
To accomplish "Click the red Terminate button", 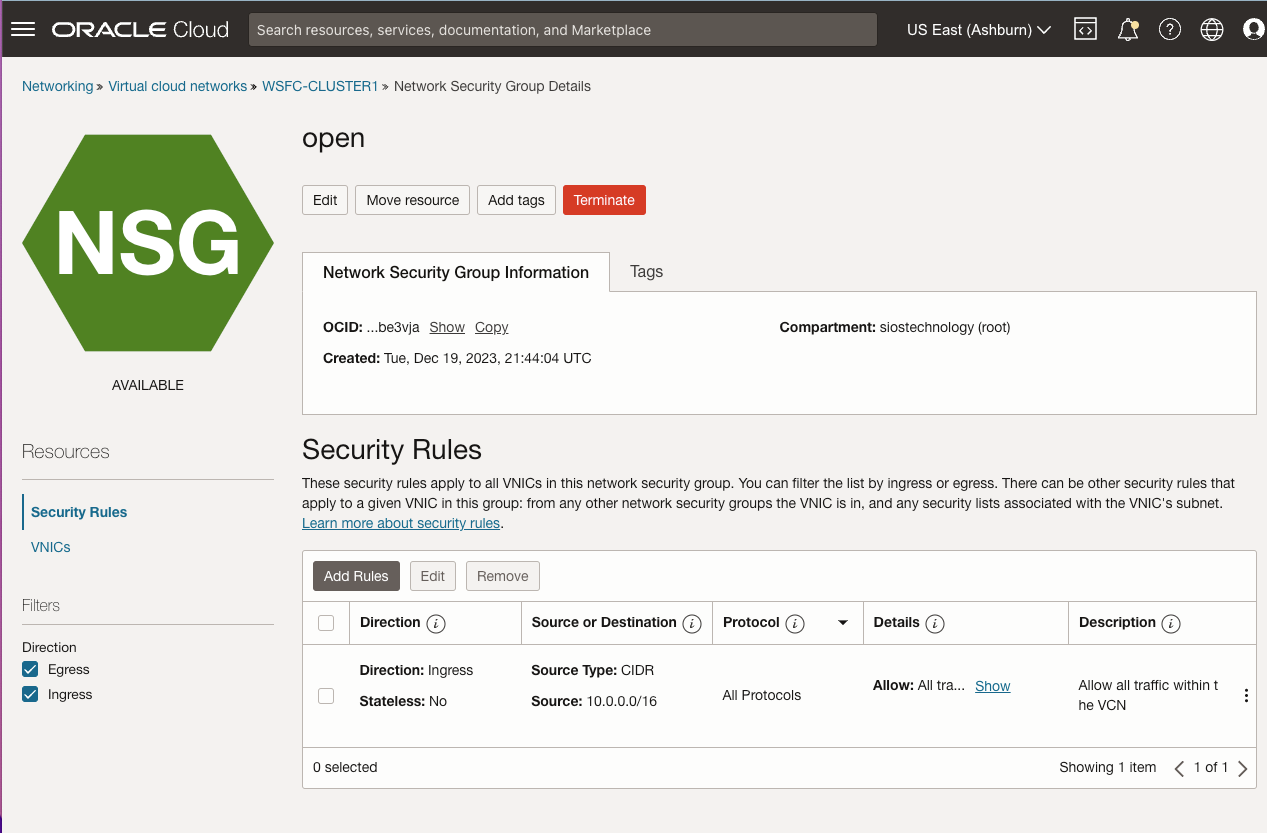I will (x=604, y=200).
